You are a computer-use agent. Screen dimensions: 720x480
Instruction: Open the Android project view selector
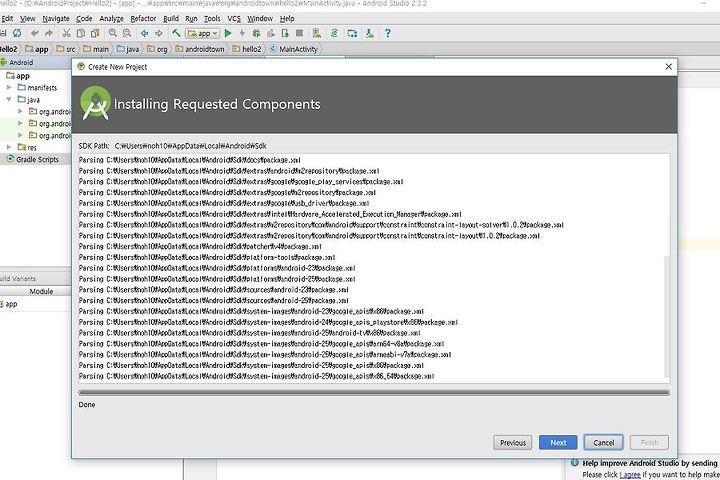click(21, 62)
